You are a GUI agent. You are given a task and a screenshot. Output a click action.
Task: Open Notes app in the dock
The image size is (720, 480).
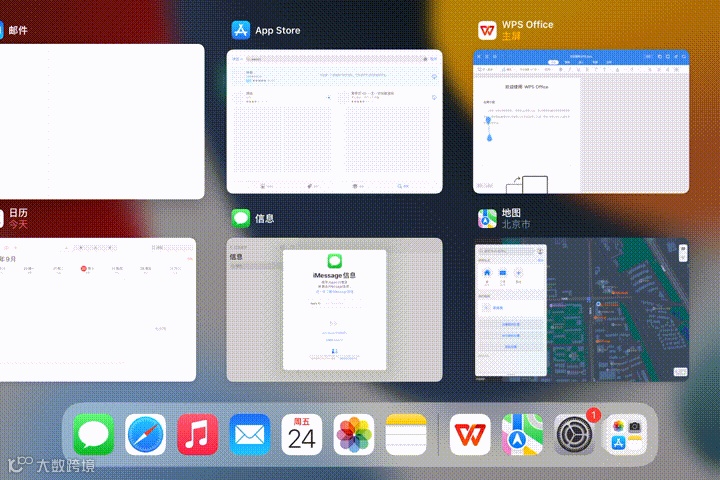(x=406, y=434)
